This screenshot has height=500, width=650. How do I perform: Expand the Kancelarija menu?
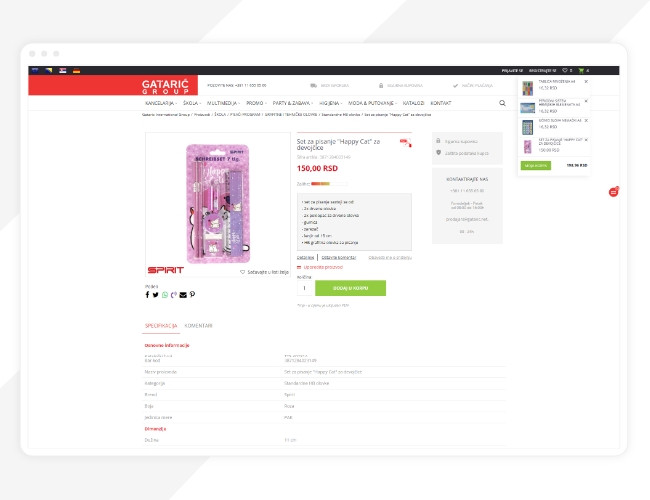[161, 103]
